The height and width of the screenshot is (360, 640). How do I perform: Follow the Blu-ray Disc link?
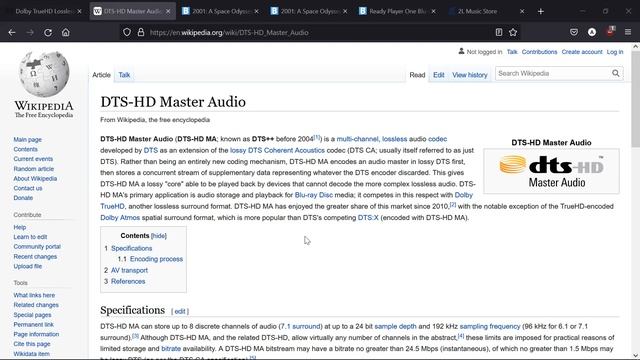pyautogui.click(x=313, y=195)
